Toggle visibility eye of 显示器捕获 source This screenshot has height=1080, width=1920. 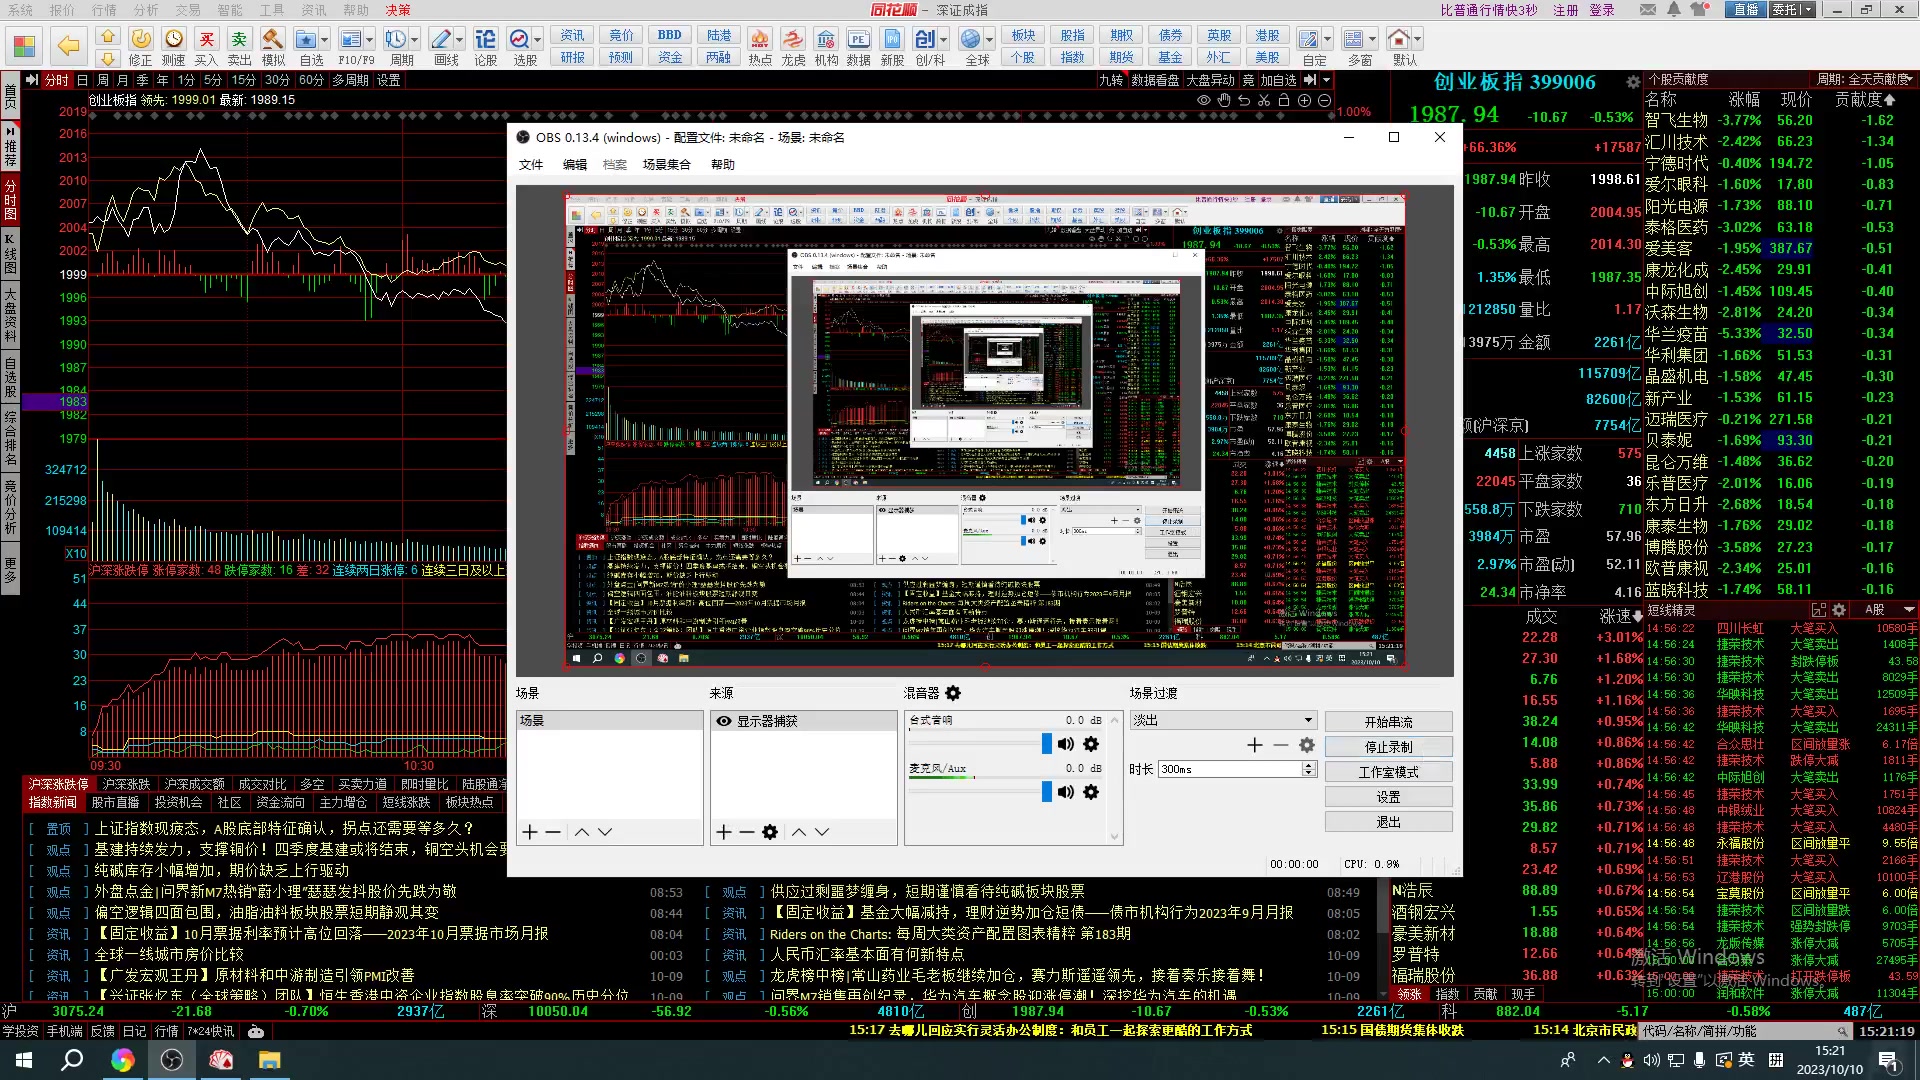pyautogui.click(x=723, y=721)
